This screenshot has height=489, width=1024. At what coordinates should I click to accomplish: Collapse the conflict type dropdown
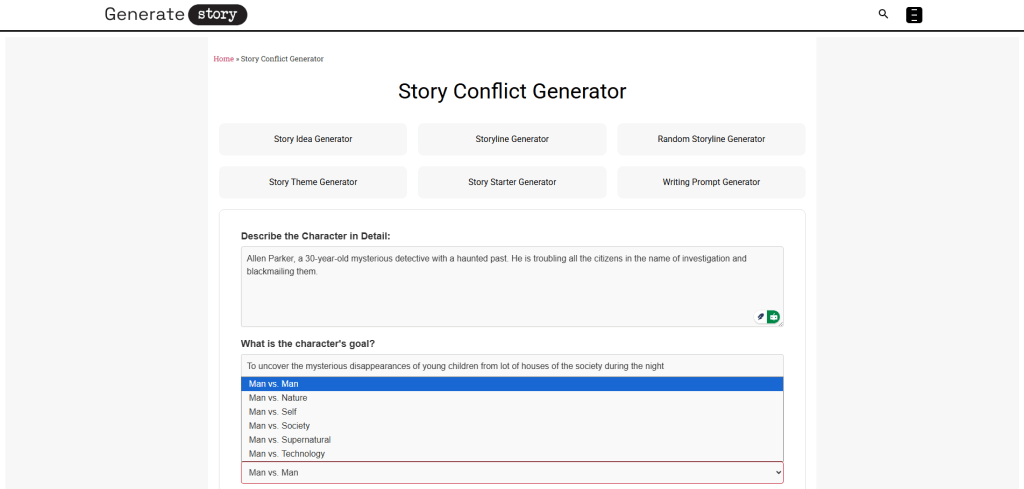click(512, 472)
